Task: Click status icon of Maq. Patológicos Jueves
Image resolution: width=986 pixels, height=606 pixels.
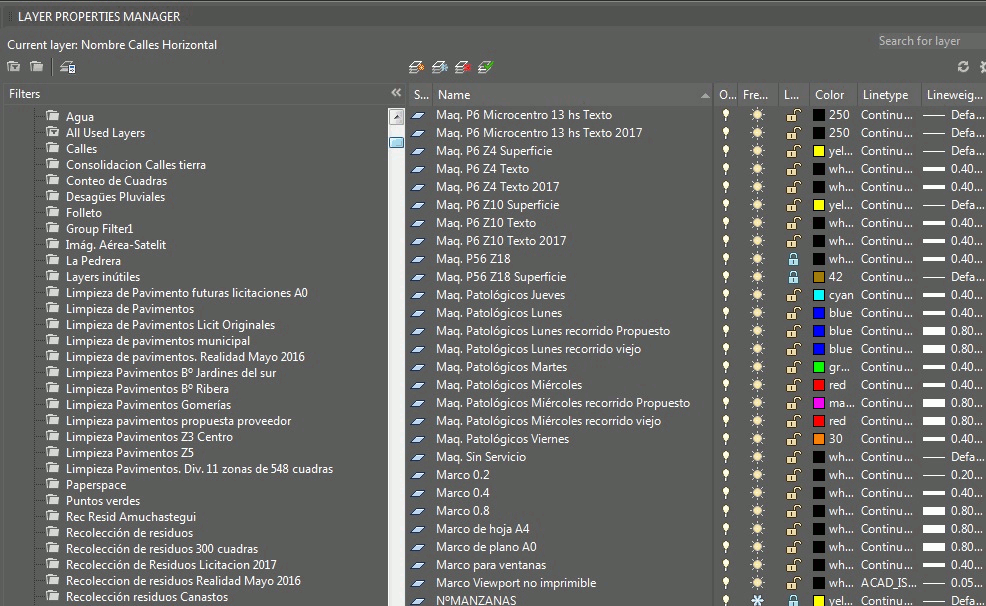Action: click(418, 295)
